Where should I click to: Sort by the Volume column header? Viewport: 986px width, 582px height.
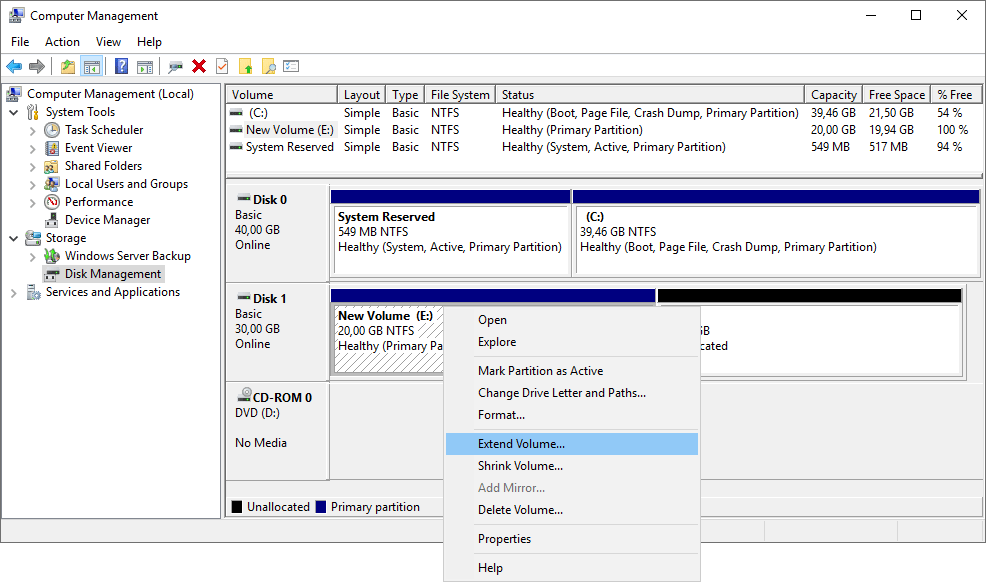[x=282, y=94]
